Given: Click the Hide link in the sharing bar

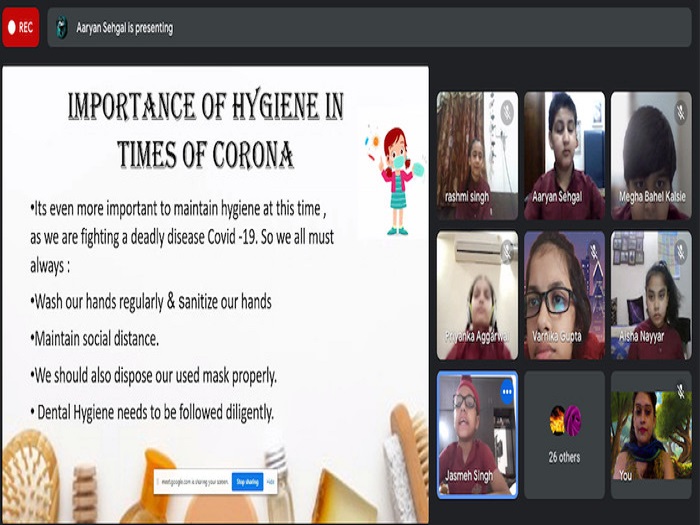Looking at the screenshot, I should tap(270, 482).
